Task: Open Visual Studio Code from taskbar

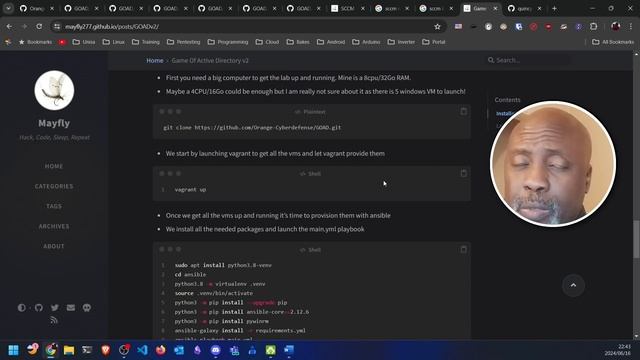Action: pos(142,350)
